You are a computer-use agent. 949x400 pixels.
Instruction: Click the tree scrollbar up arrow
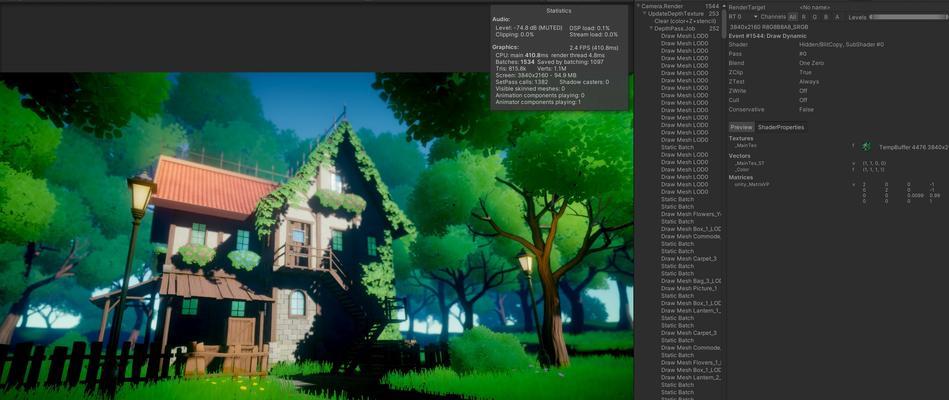pos(724,5)
